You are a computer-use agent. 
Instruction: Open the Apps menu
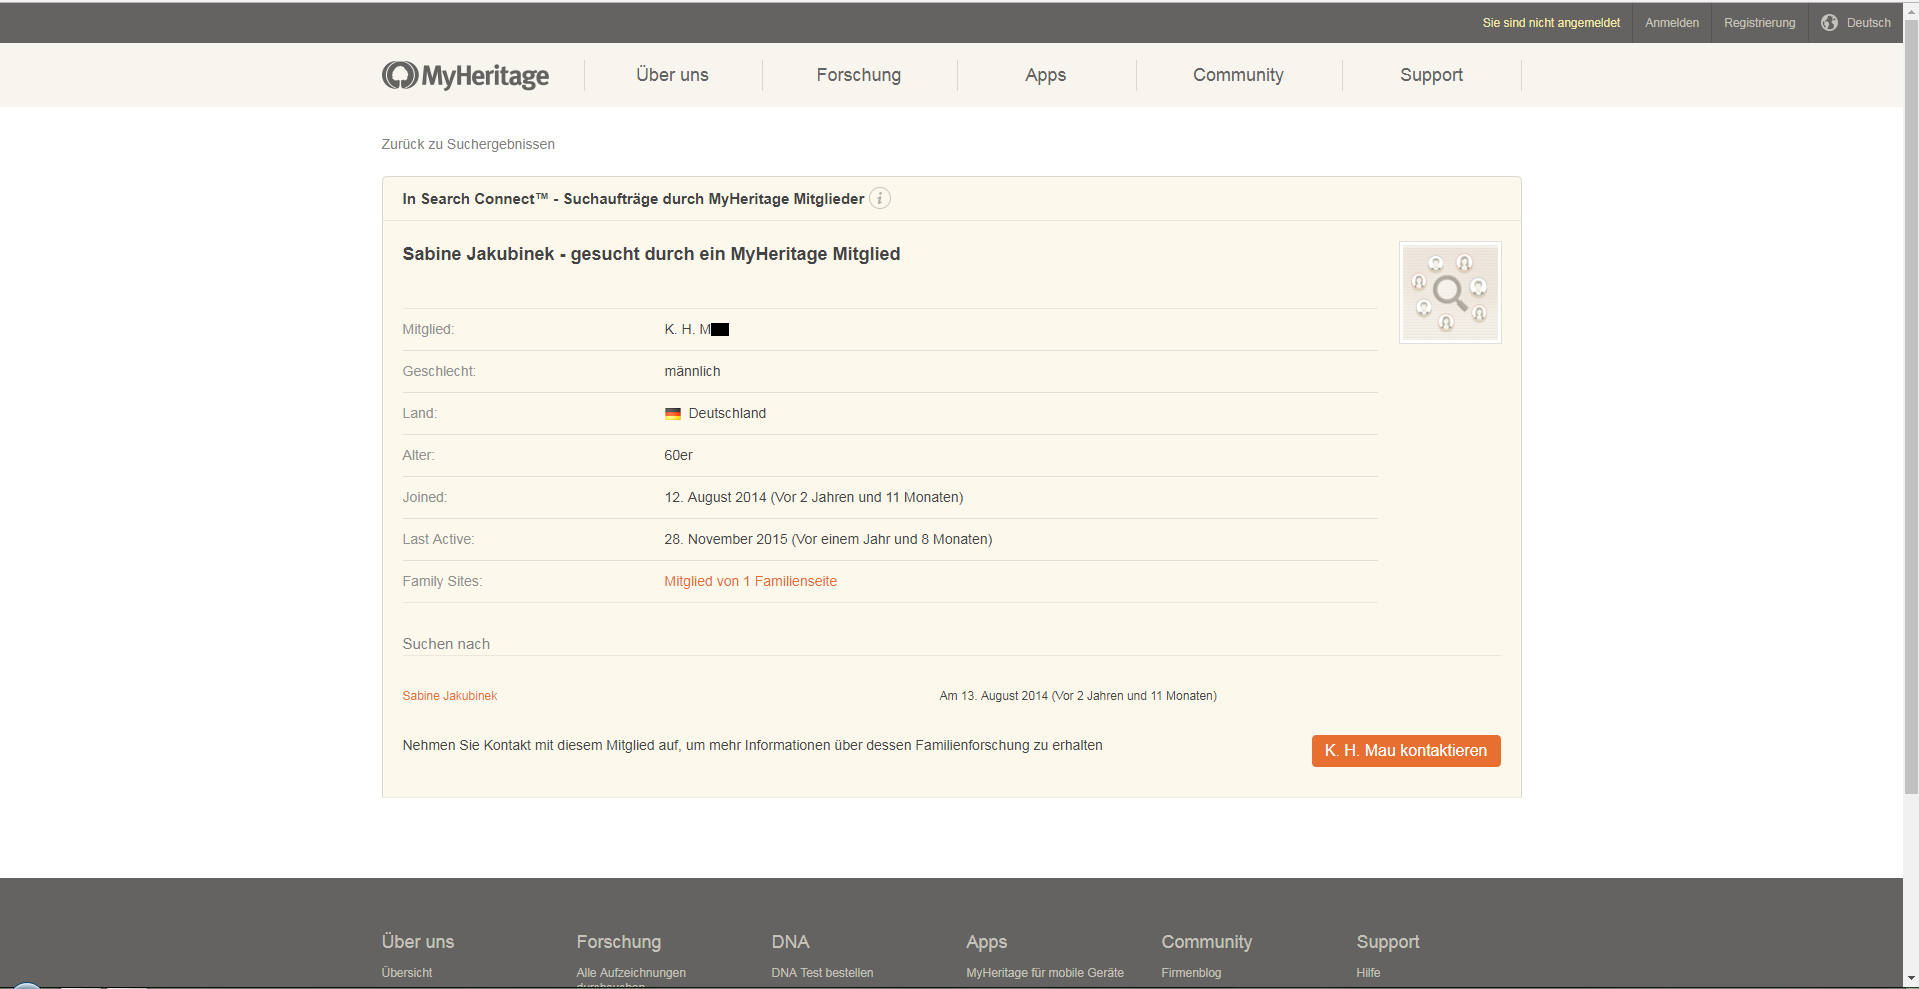tap(1046, 75)
